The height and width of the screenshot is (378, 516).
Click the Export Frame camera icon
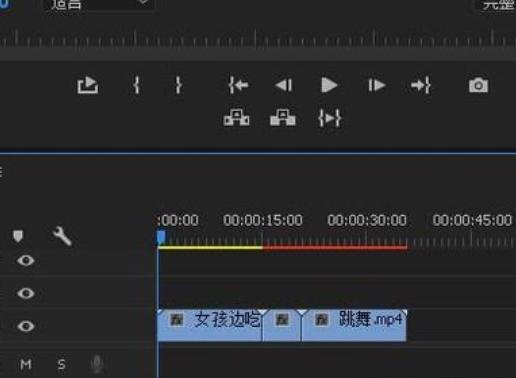(478, 85)
